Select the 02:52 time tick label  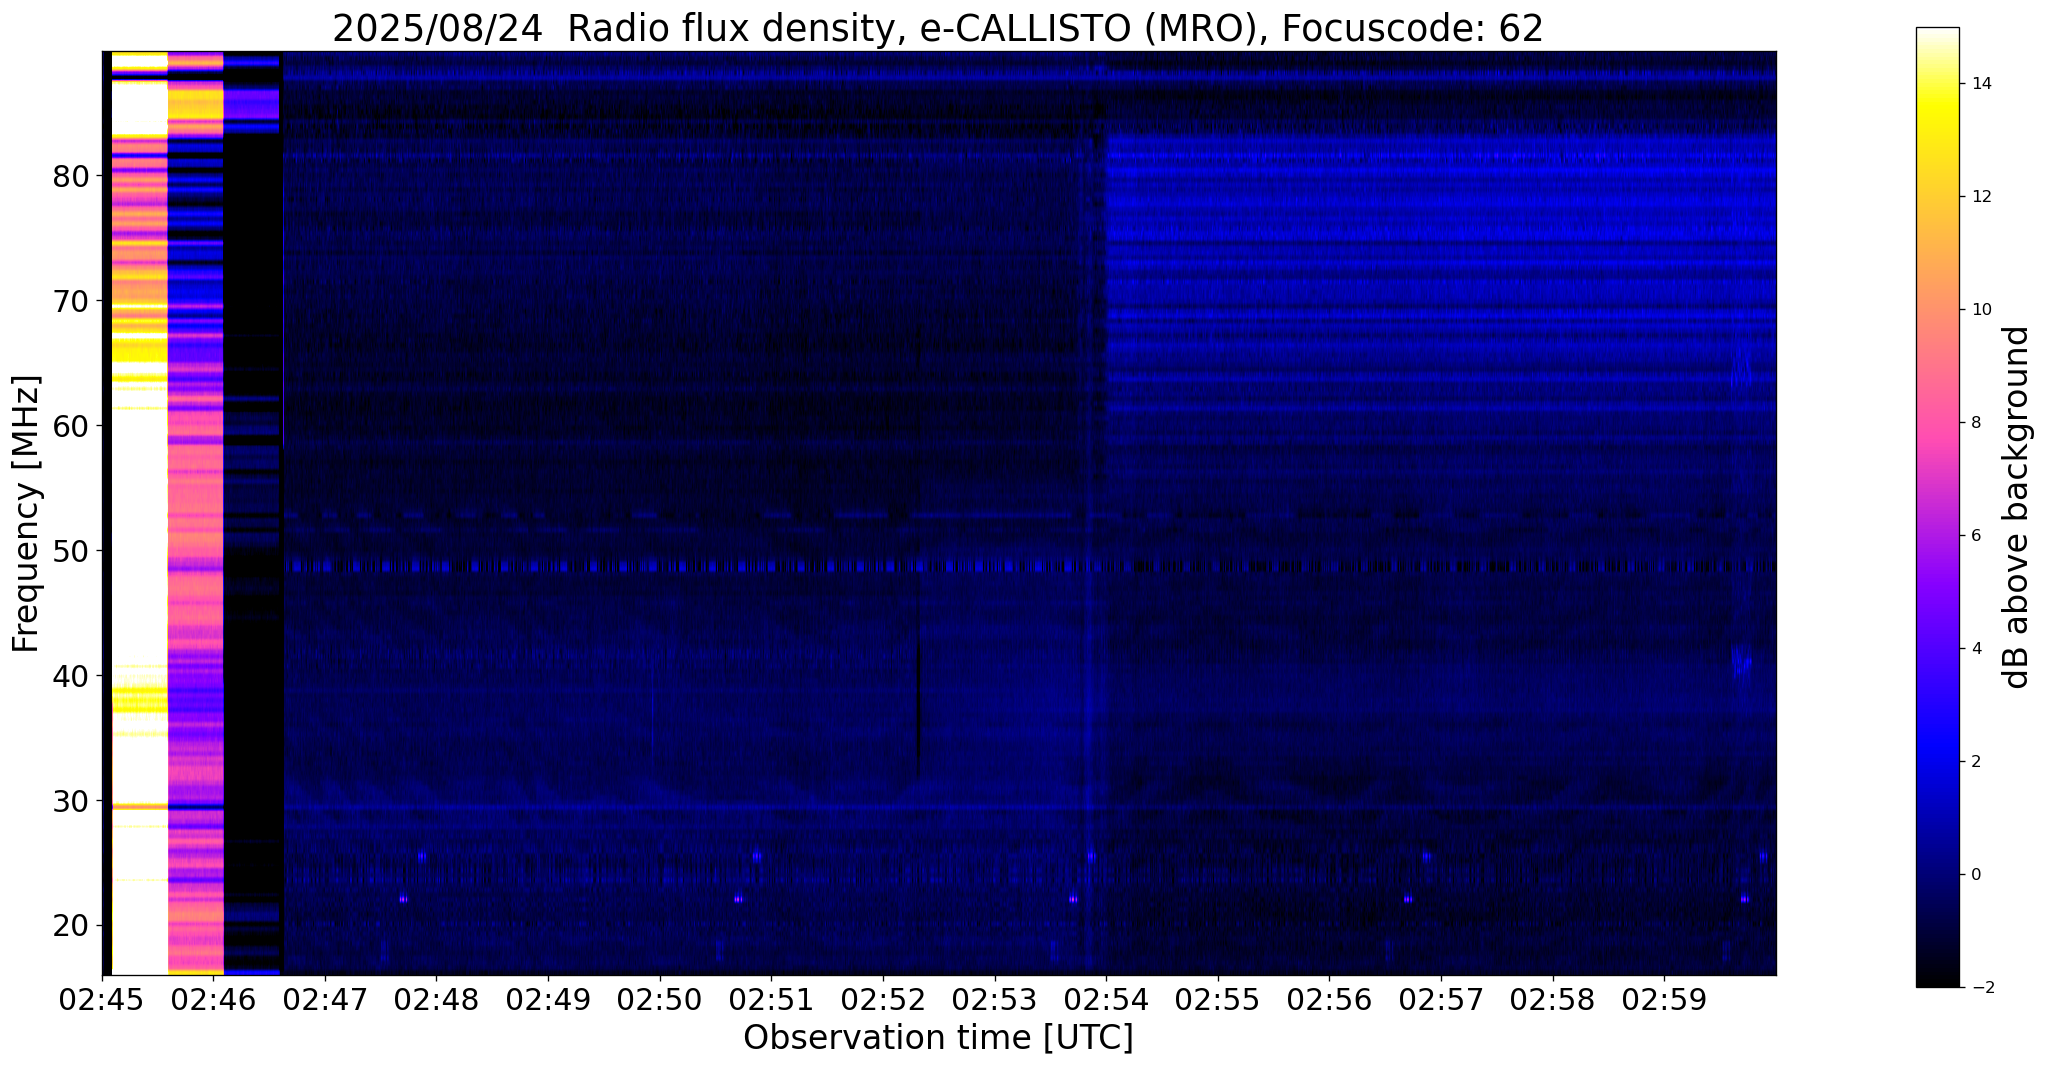click(883, 1000)
